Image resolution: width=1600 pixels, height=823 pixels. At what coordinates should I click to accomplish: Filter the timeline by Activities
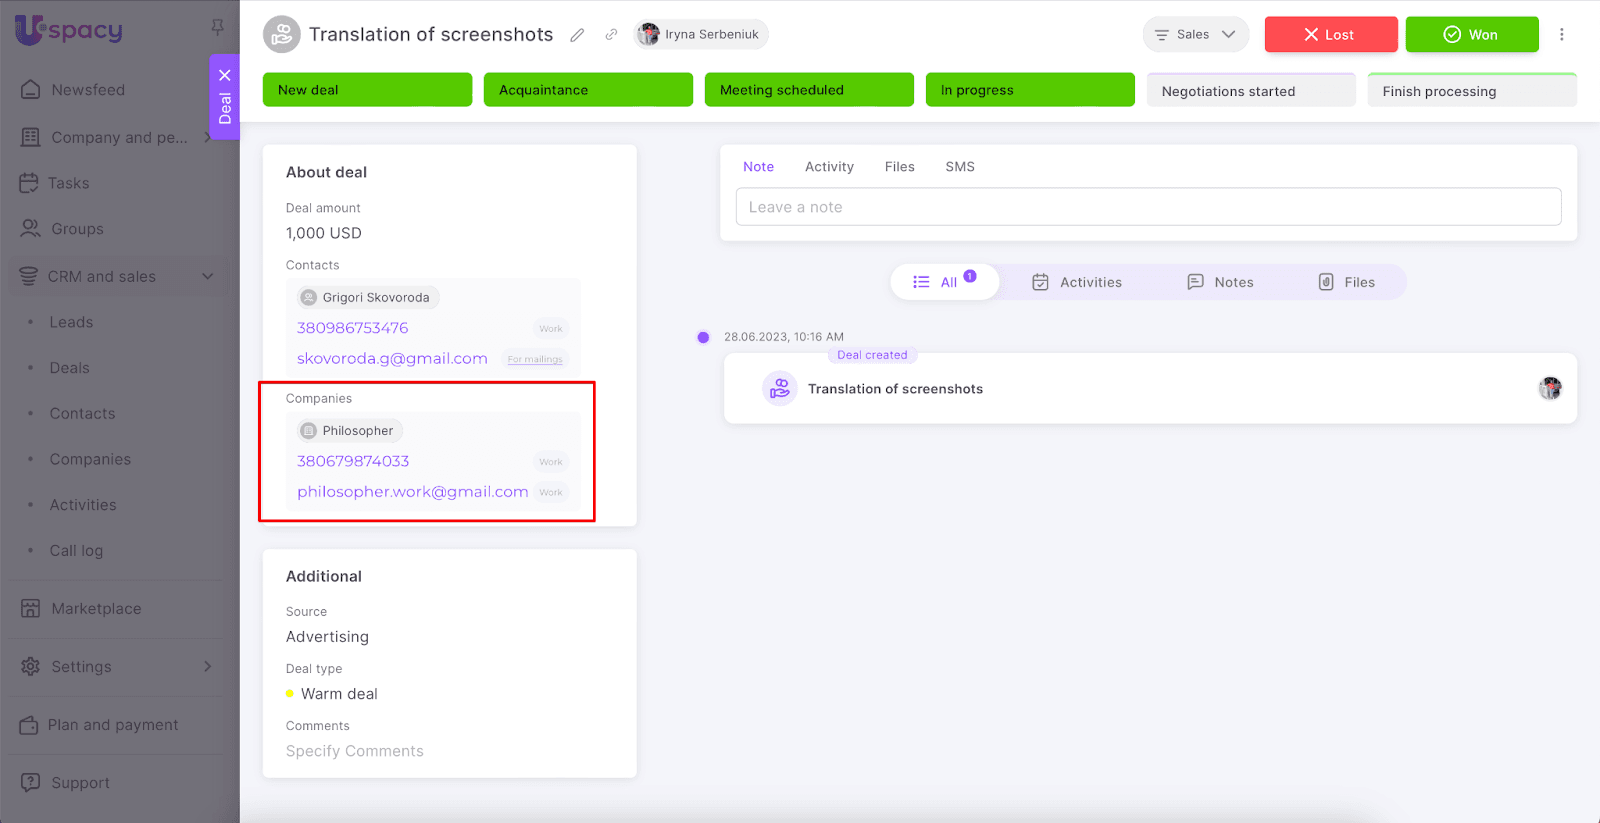[1077, 283]
